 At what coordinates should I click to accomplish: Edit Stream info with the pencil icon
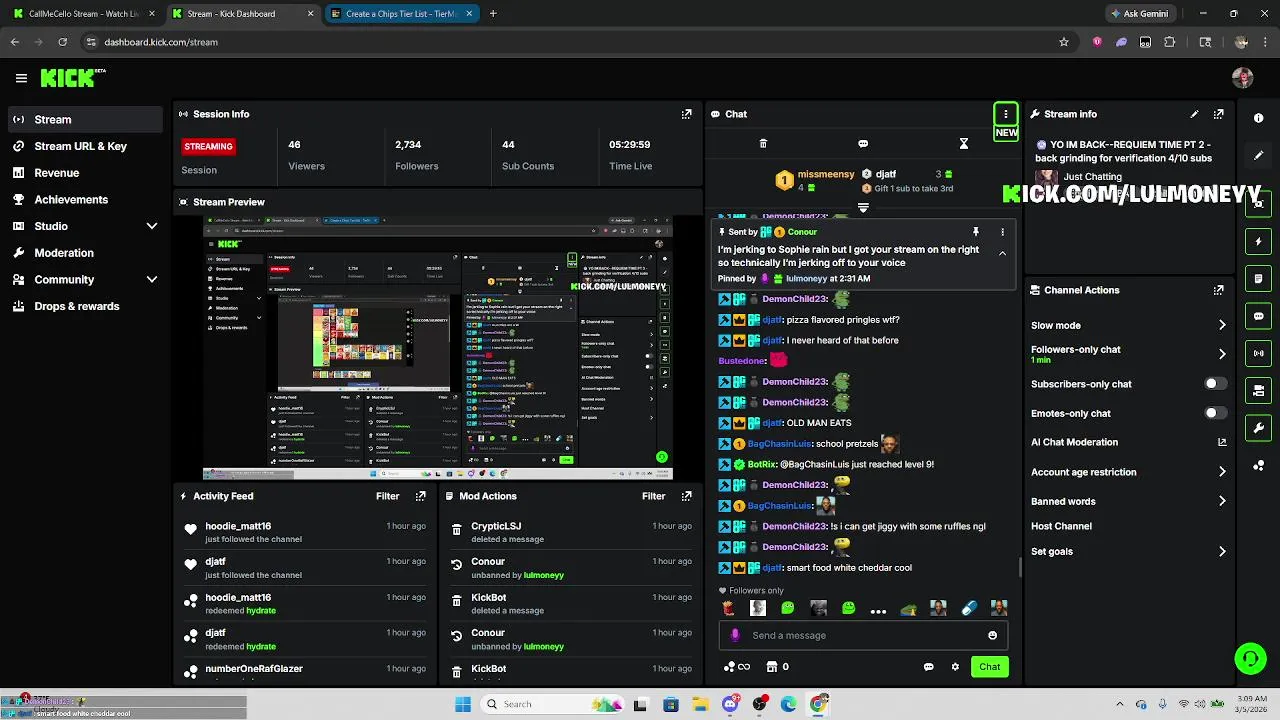click(x=1194, y=114)
